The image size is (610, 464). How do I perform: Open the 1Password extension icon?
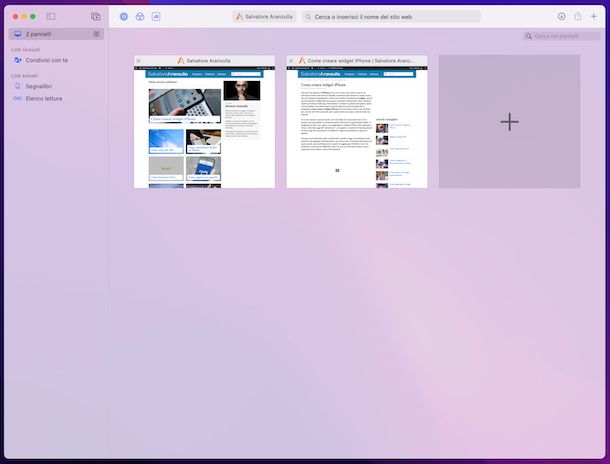[124, 16]
